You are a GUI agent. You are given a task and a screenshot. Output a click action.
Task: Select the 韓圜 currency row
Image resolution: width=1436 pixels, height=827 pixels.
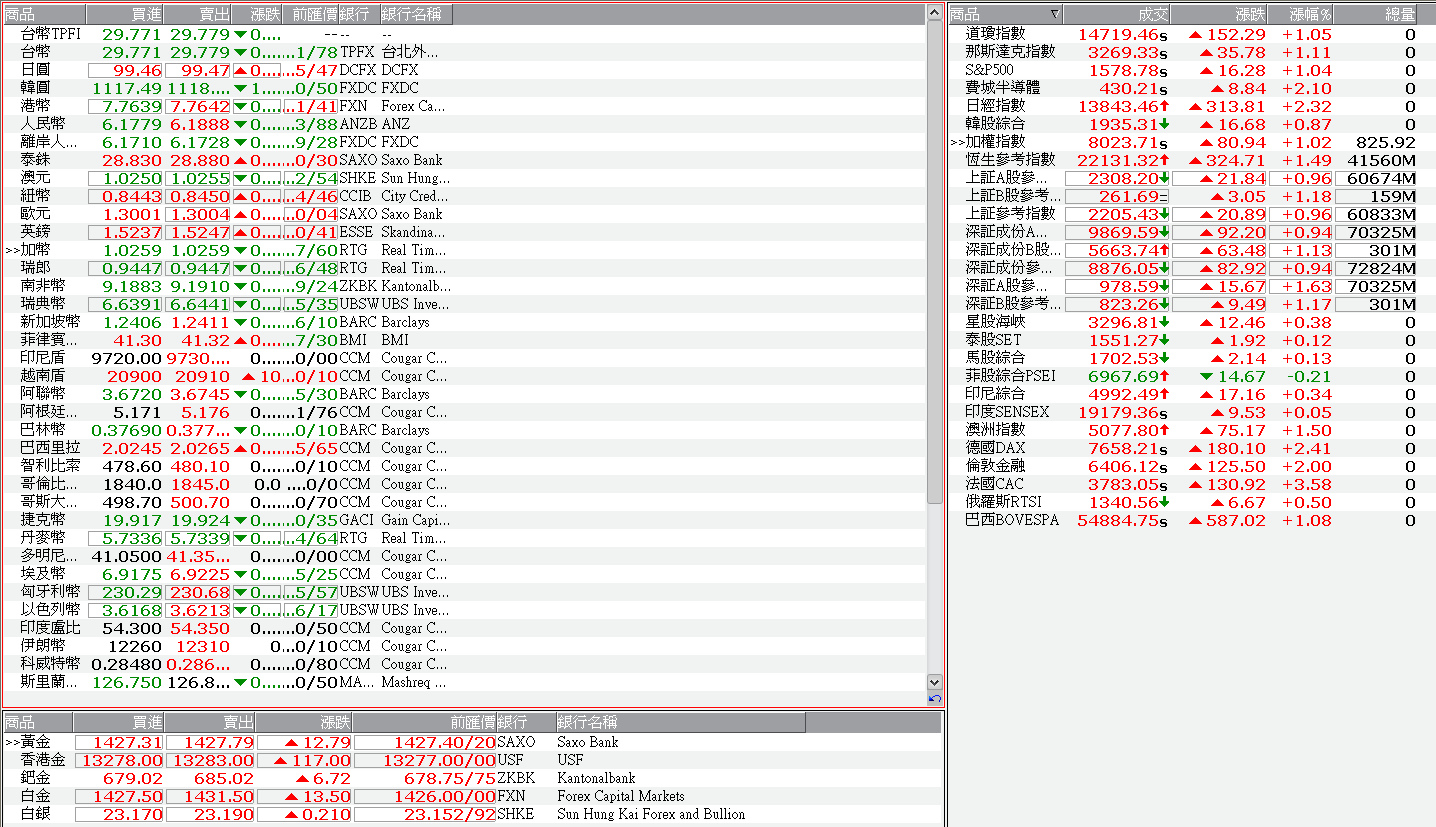tap(465, 88)
